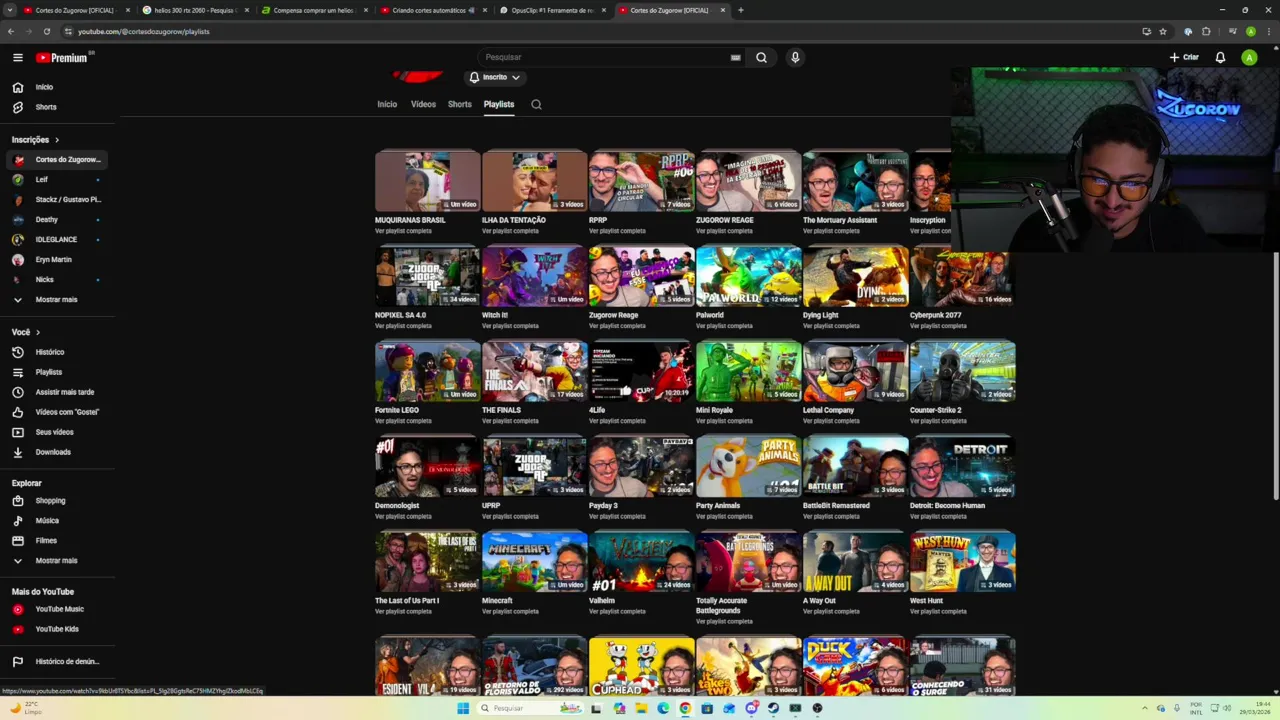Open the Party Animals playlist thumbnail
This screenshot has width=1280, height=720.
pos(748,466)
